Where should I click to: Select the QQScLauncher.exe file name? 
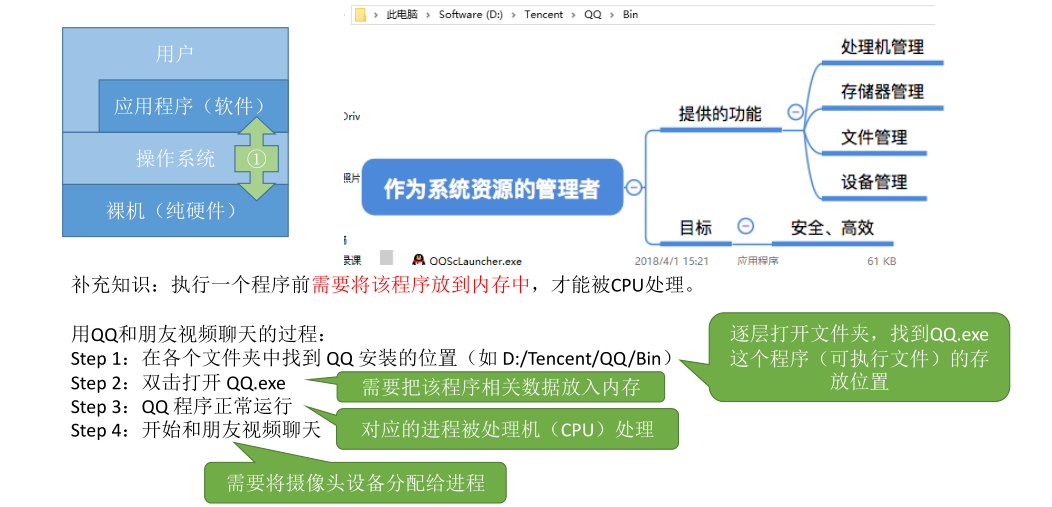pyautogui.click(x=476, y=262)
